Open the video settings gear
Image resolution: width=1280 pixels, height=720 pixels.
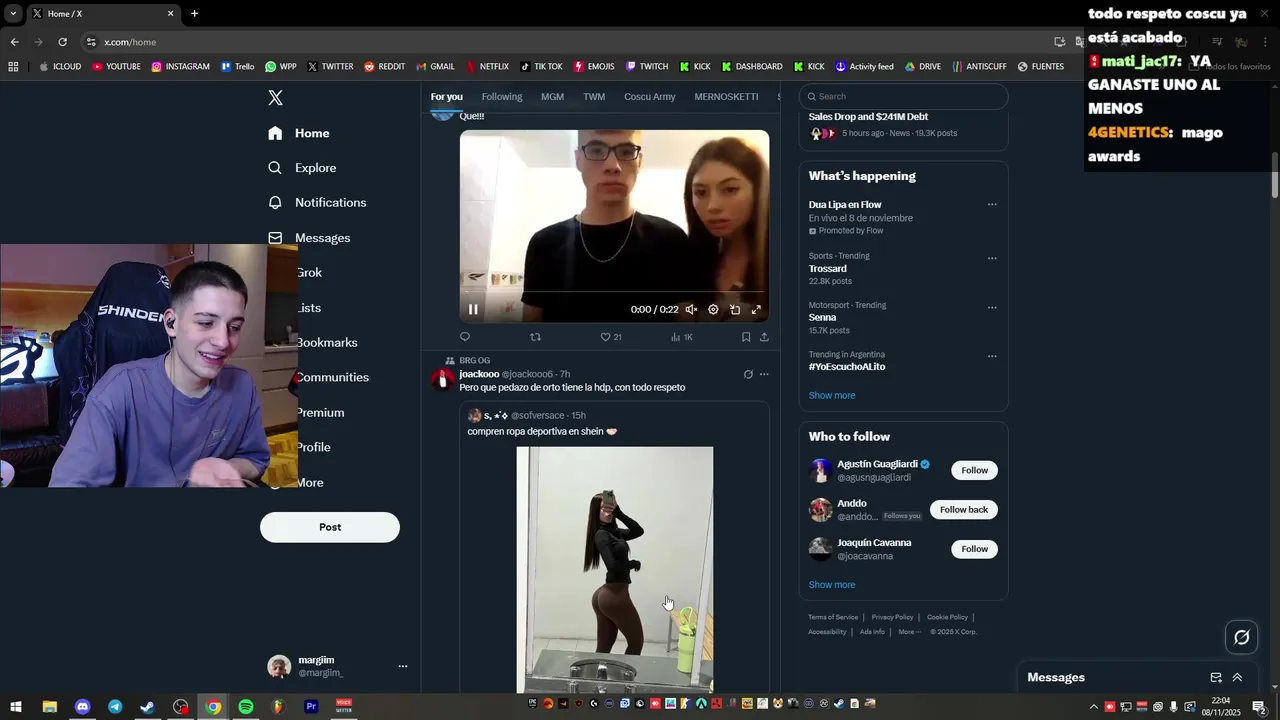click(713, 310)
